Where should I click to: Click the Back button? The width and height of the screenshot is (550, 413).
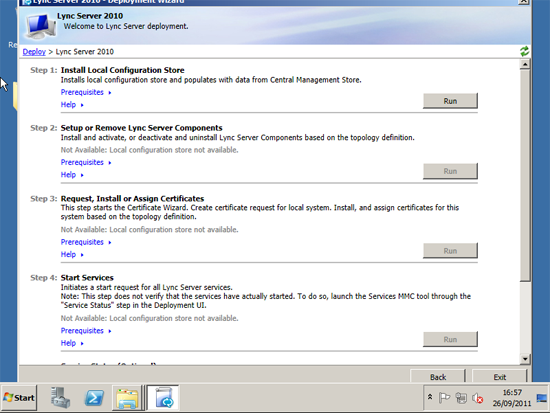[x=438, y=377]
